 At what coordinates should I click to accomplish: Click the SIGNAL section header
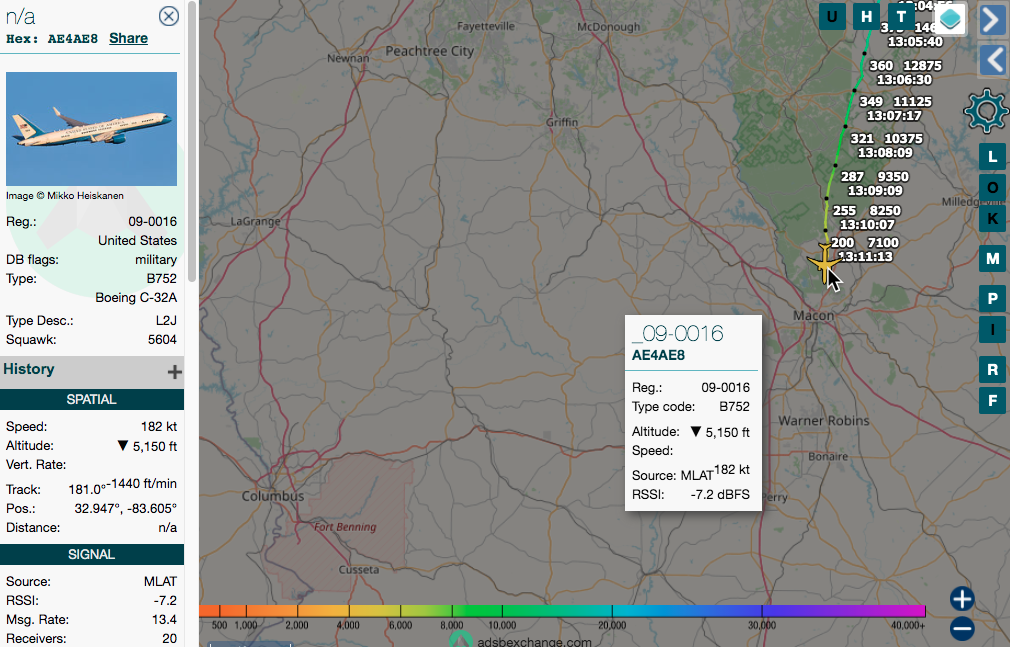click(91, 554)
